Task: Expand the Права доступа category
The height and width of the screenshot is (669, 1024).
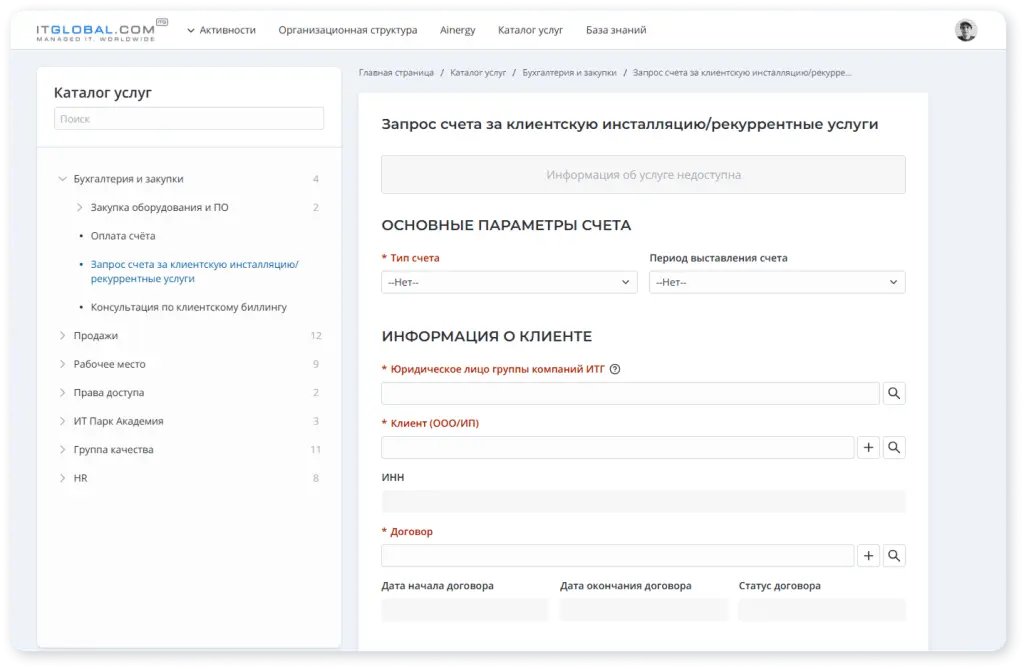Action: pos(63,393)
